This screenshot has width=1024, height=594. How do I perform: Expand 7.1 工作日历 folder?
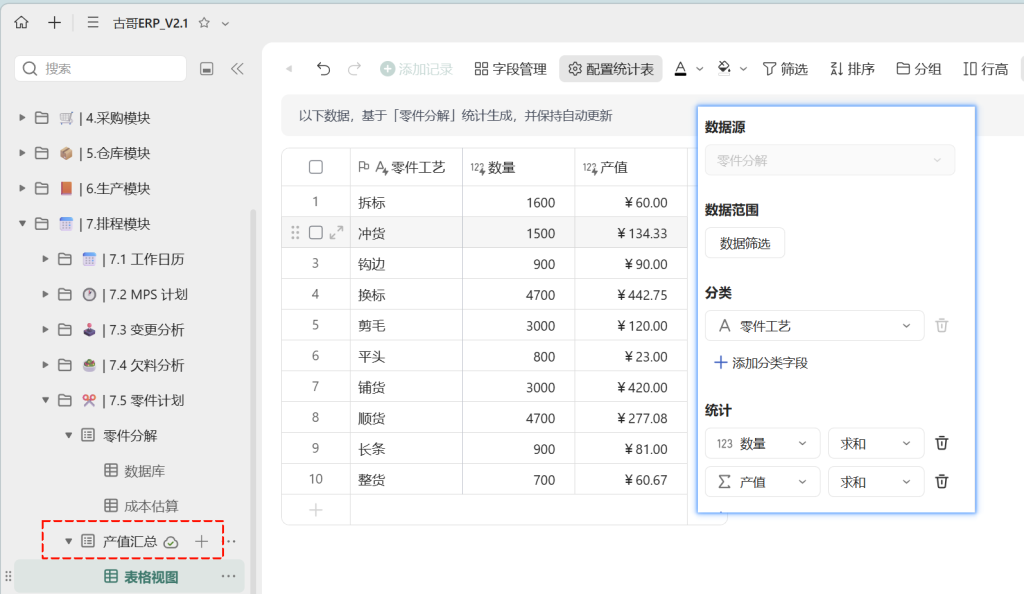pos(45,258)
